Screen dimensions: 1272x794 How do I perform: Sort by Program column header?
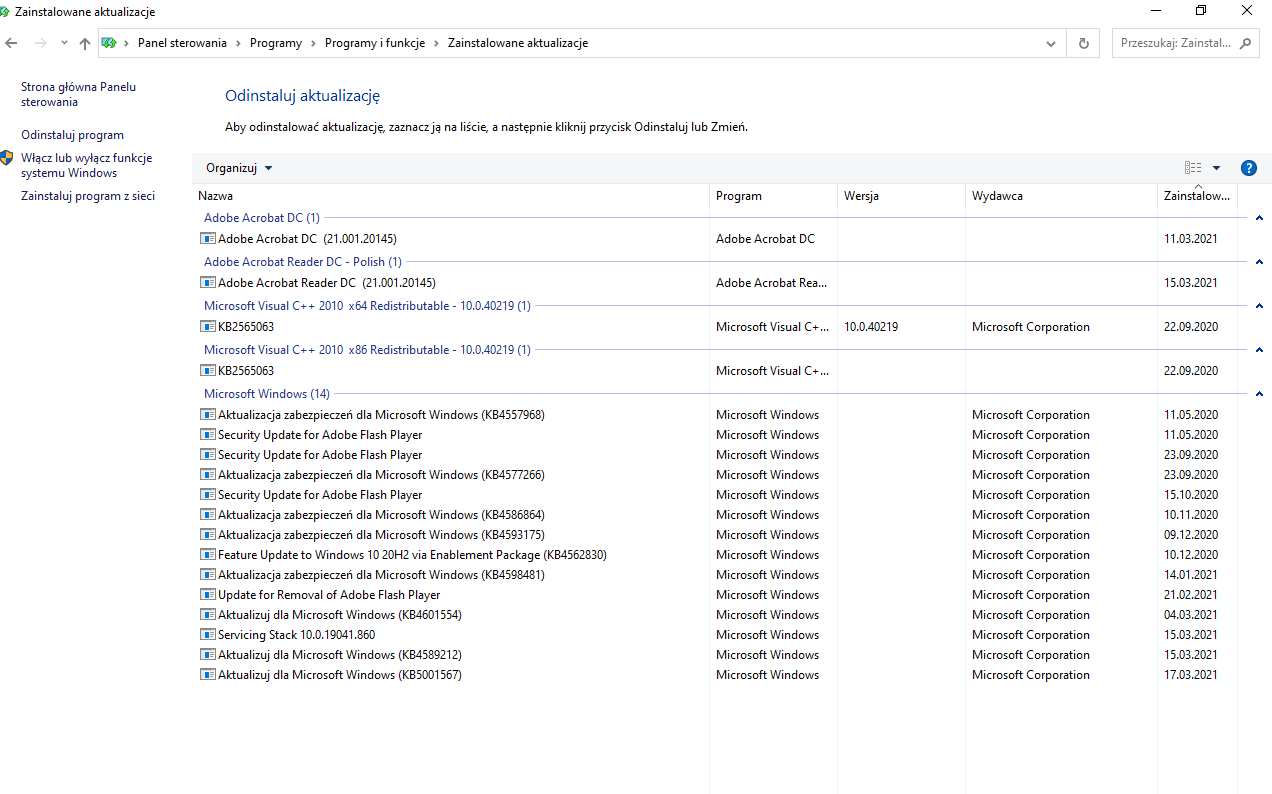[x=774, y=196]
